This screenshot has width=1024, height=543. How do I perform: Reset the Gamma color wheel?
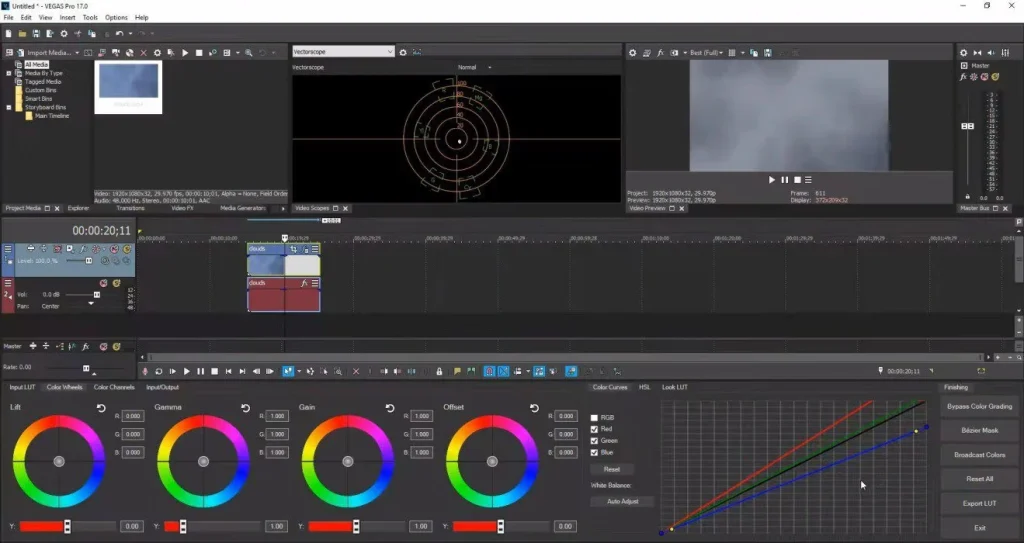(x=246, y=408)
